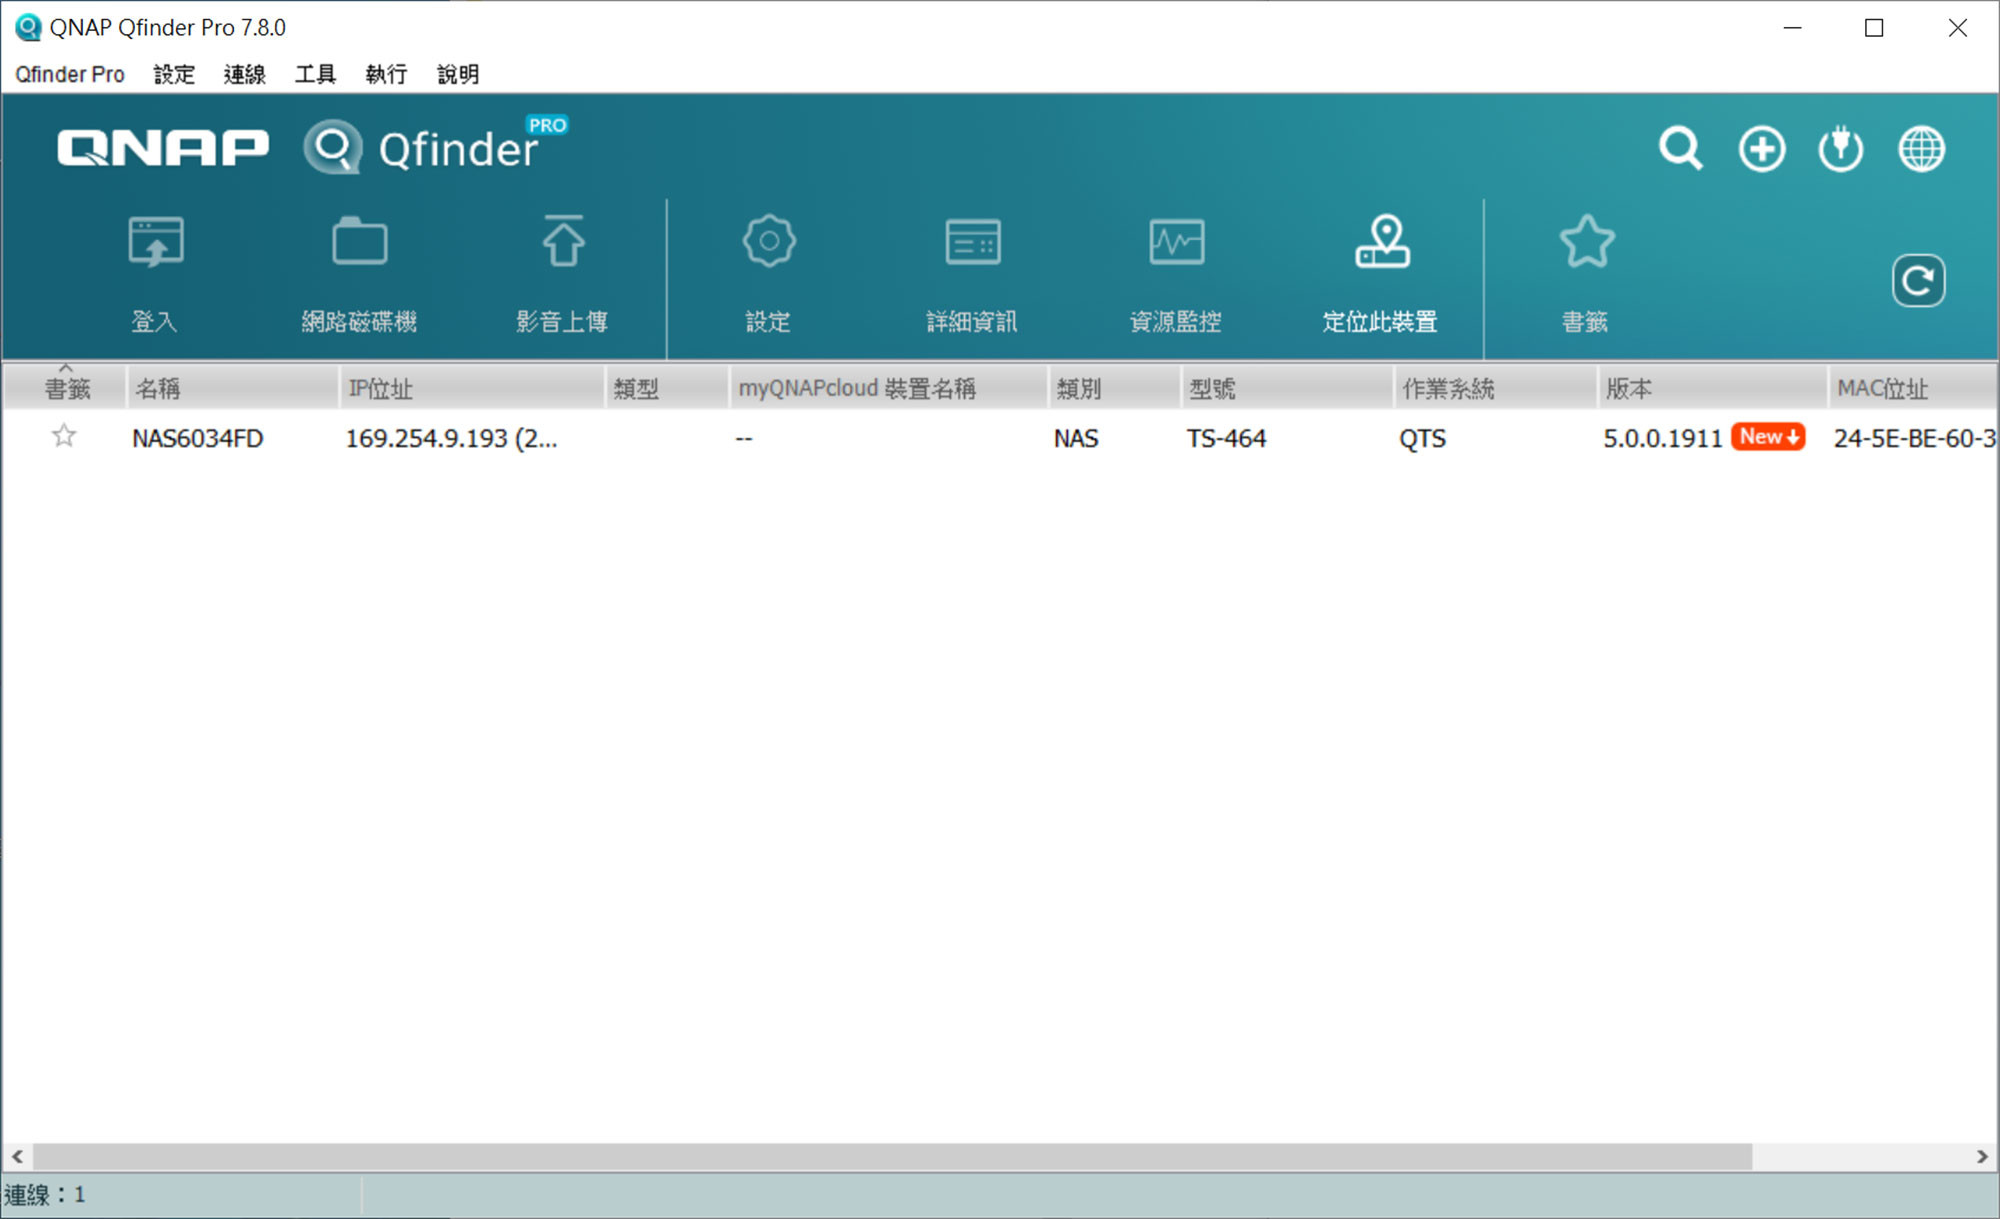
Task: Sort by 類型 column header
Action: click(x=667, y=388)
